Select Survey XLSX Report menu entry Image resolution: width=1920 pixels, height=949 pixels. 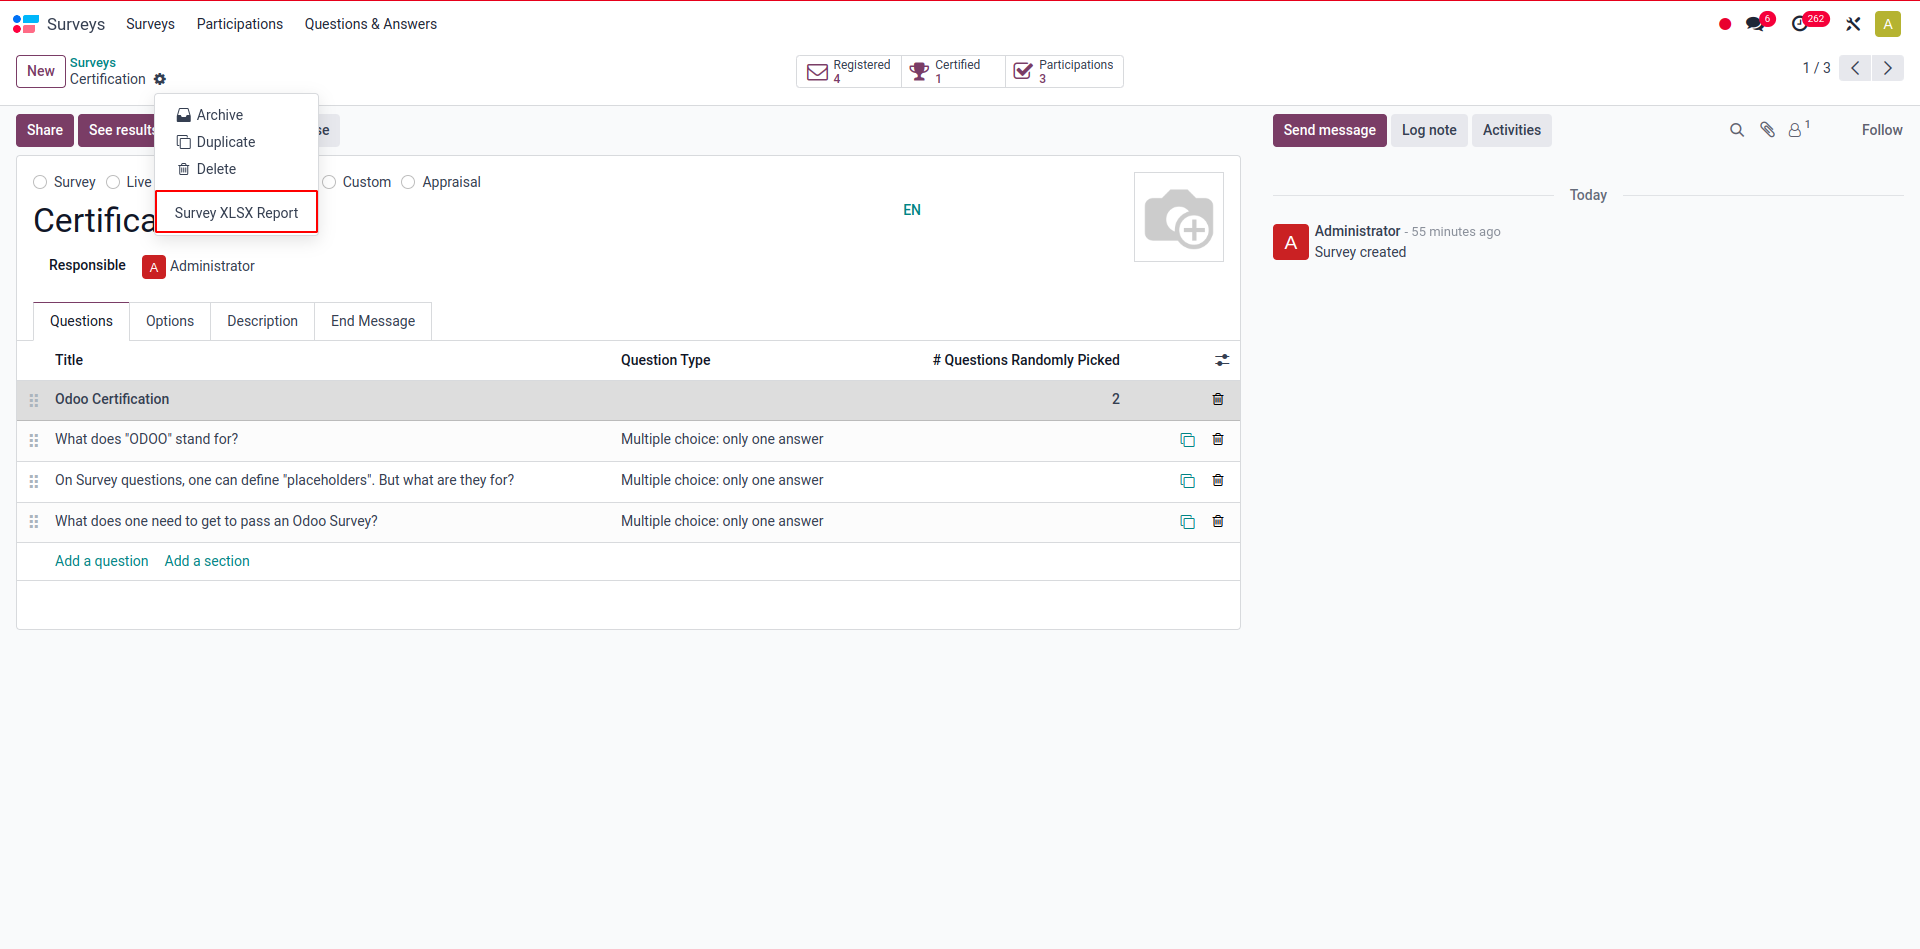click(x=237, y=213)
